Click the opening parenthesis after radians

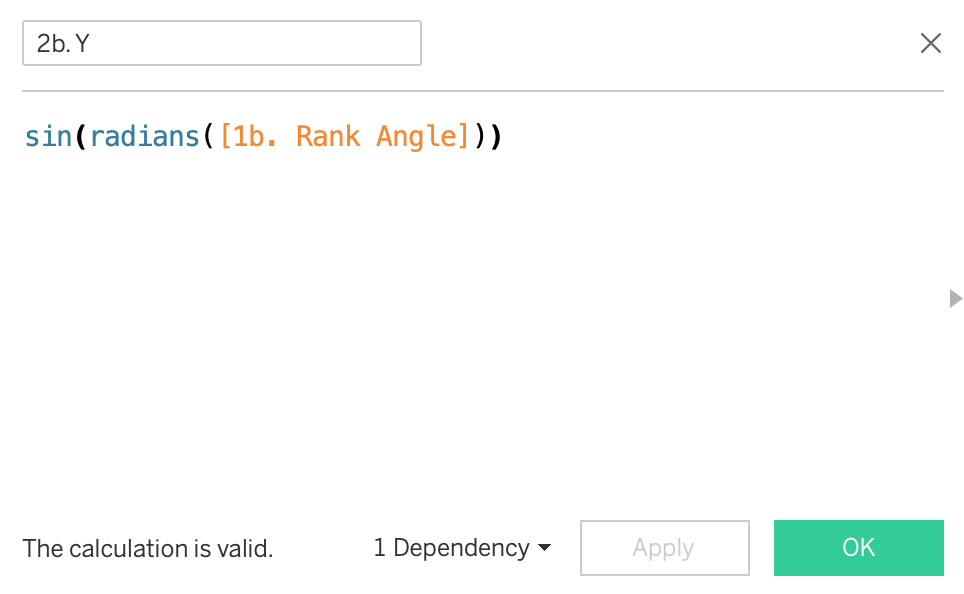[x=209, y=136]
